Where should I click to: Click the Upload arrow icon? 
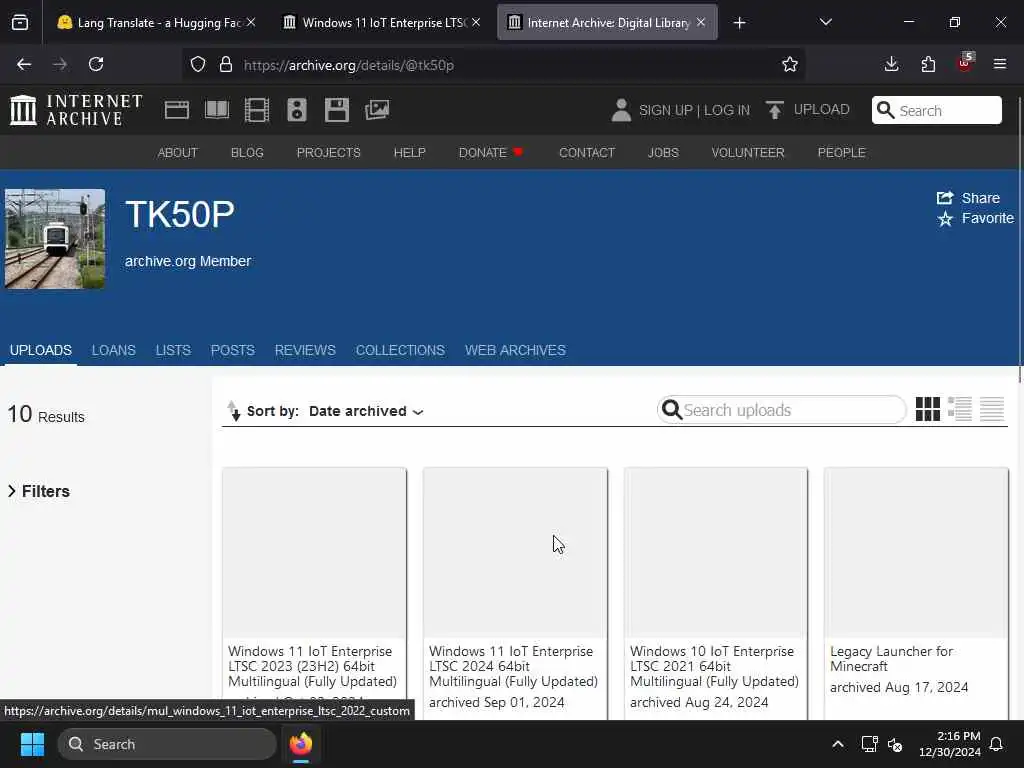pos(775,110)
